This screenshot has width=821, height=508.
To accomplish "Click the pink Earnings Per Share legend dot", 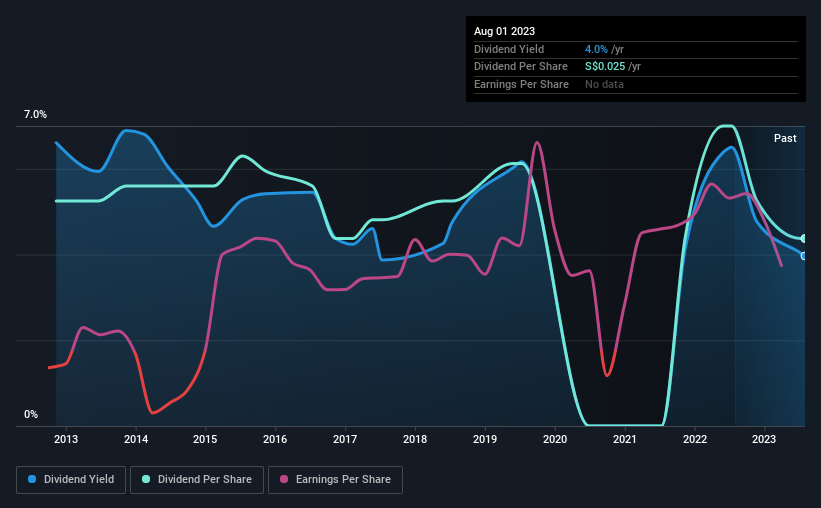I will point(284,479).
